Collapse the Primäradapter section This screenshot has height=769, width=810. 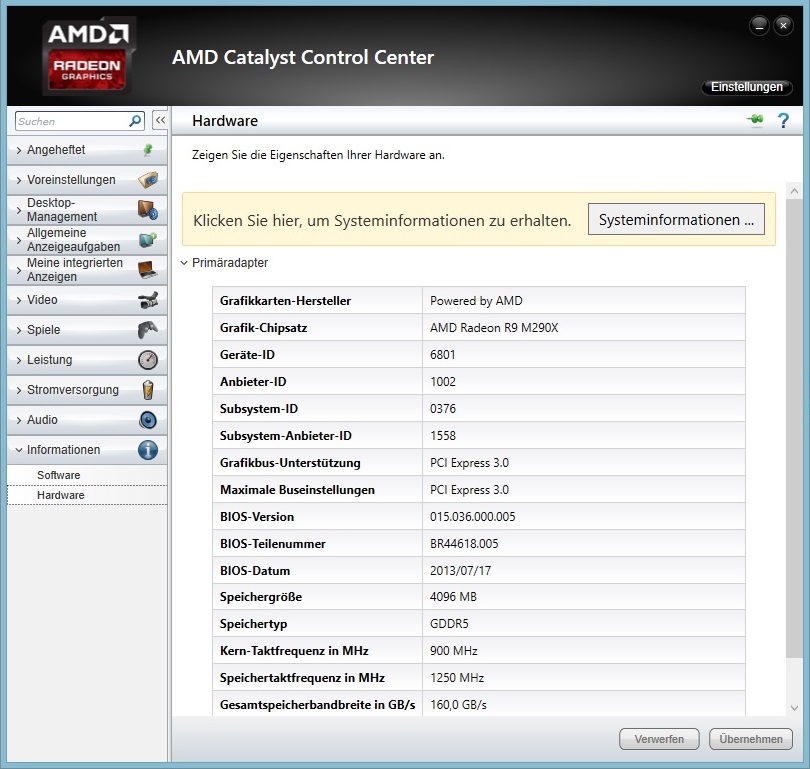click(x=184, y=263)
